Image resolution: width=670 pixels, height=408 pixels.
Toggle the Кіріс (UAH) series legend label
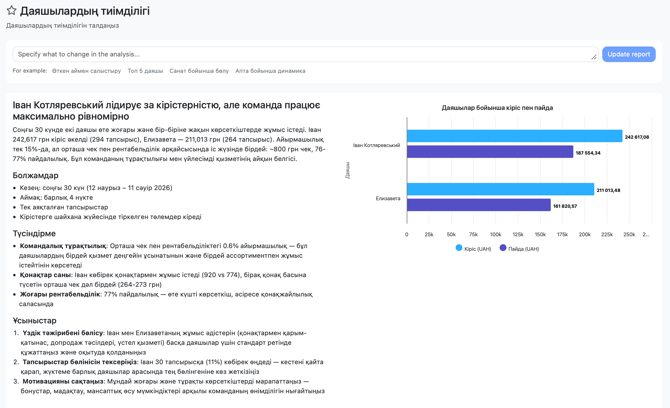tap(478, 249)
